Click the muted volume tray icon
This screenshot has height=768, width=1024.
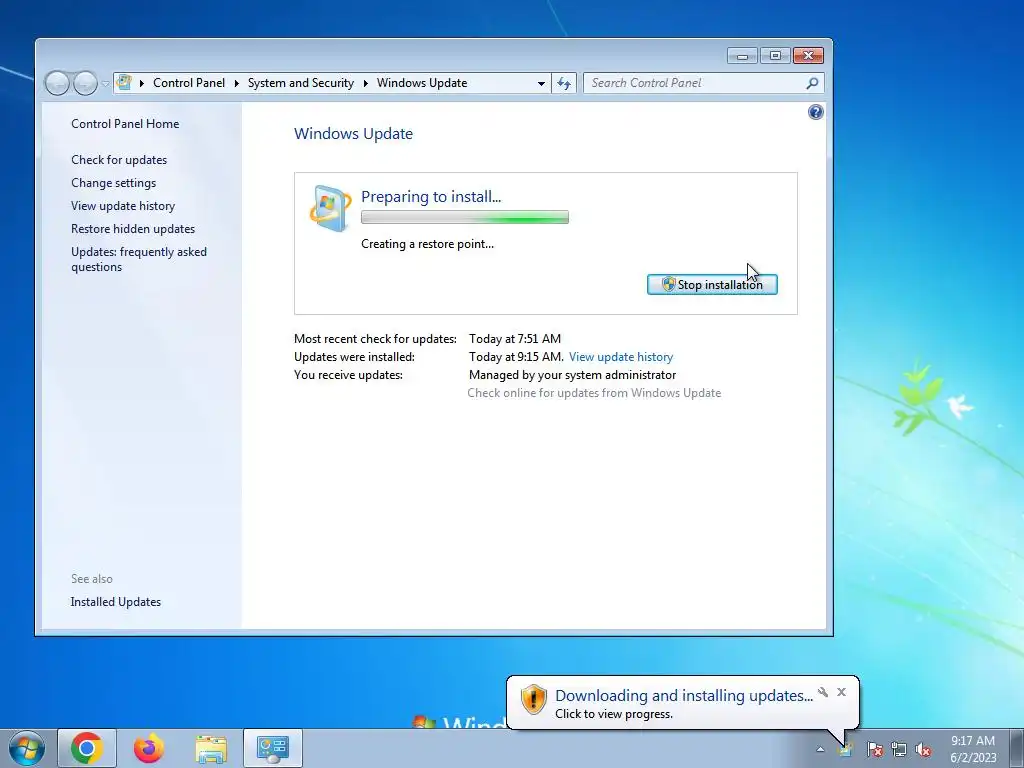(x=923, y=749)
